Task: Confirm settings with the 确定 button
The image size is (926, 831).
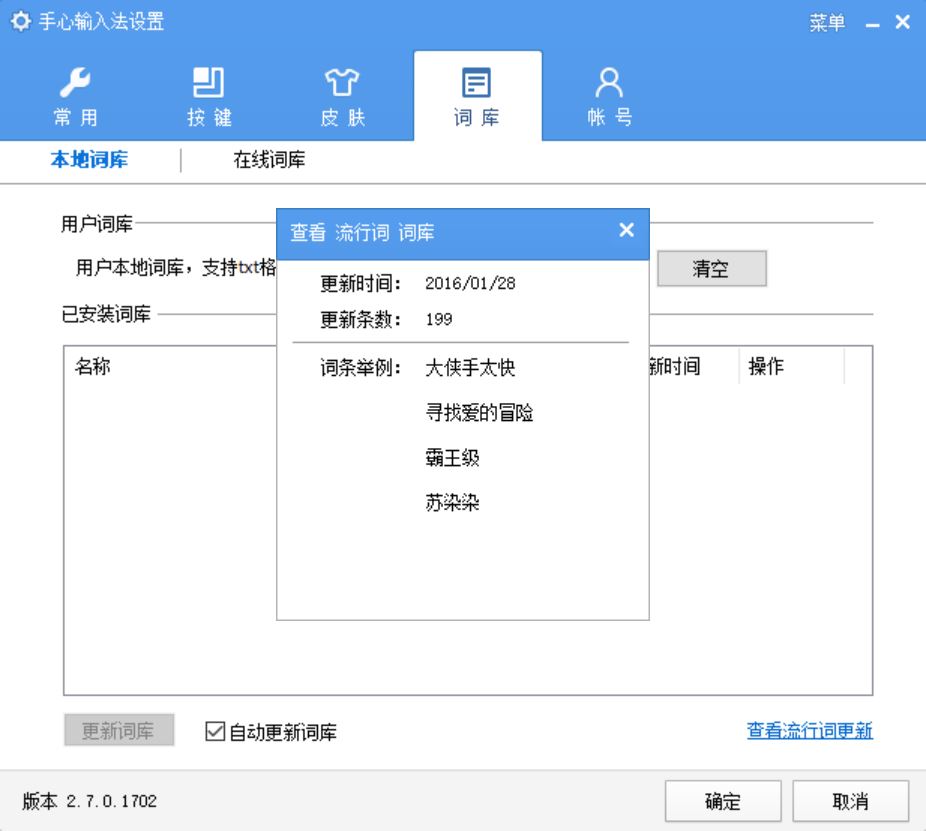Action: coord(723,801)
